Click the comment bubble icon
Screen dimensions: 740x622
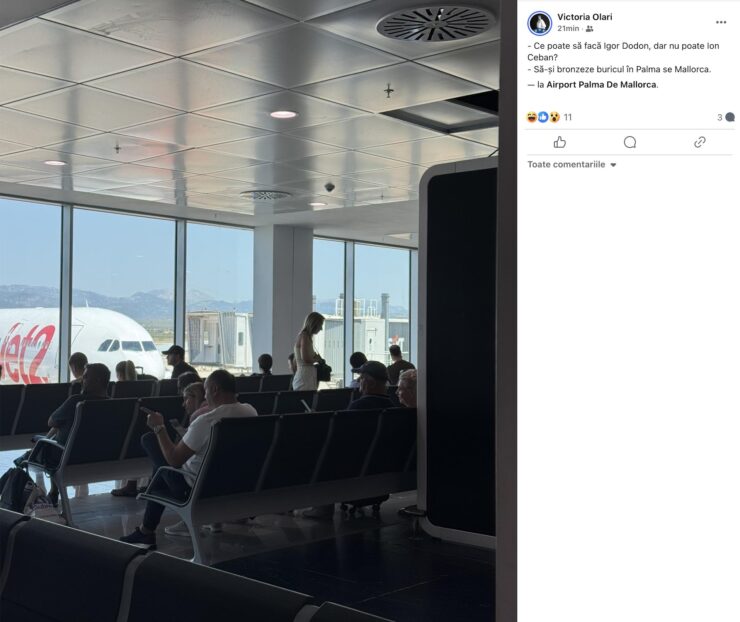pyautogui.click(x=630, y=142)
